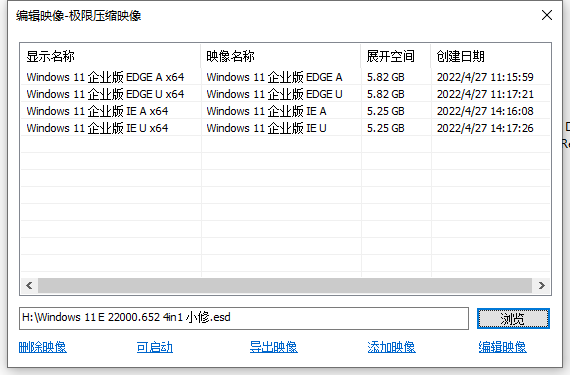Sort by the 显示名称 column header
The image size is (570, 375).
[x=110, y=56]
